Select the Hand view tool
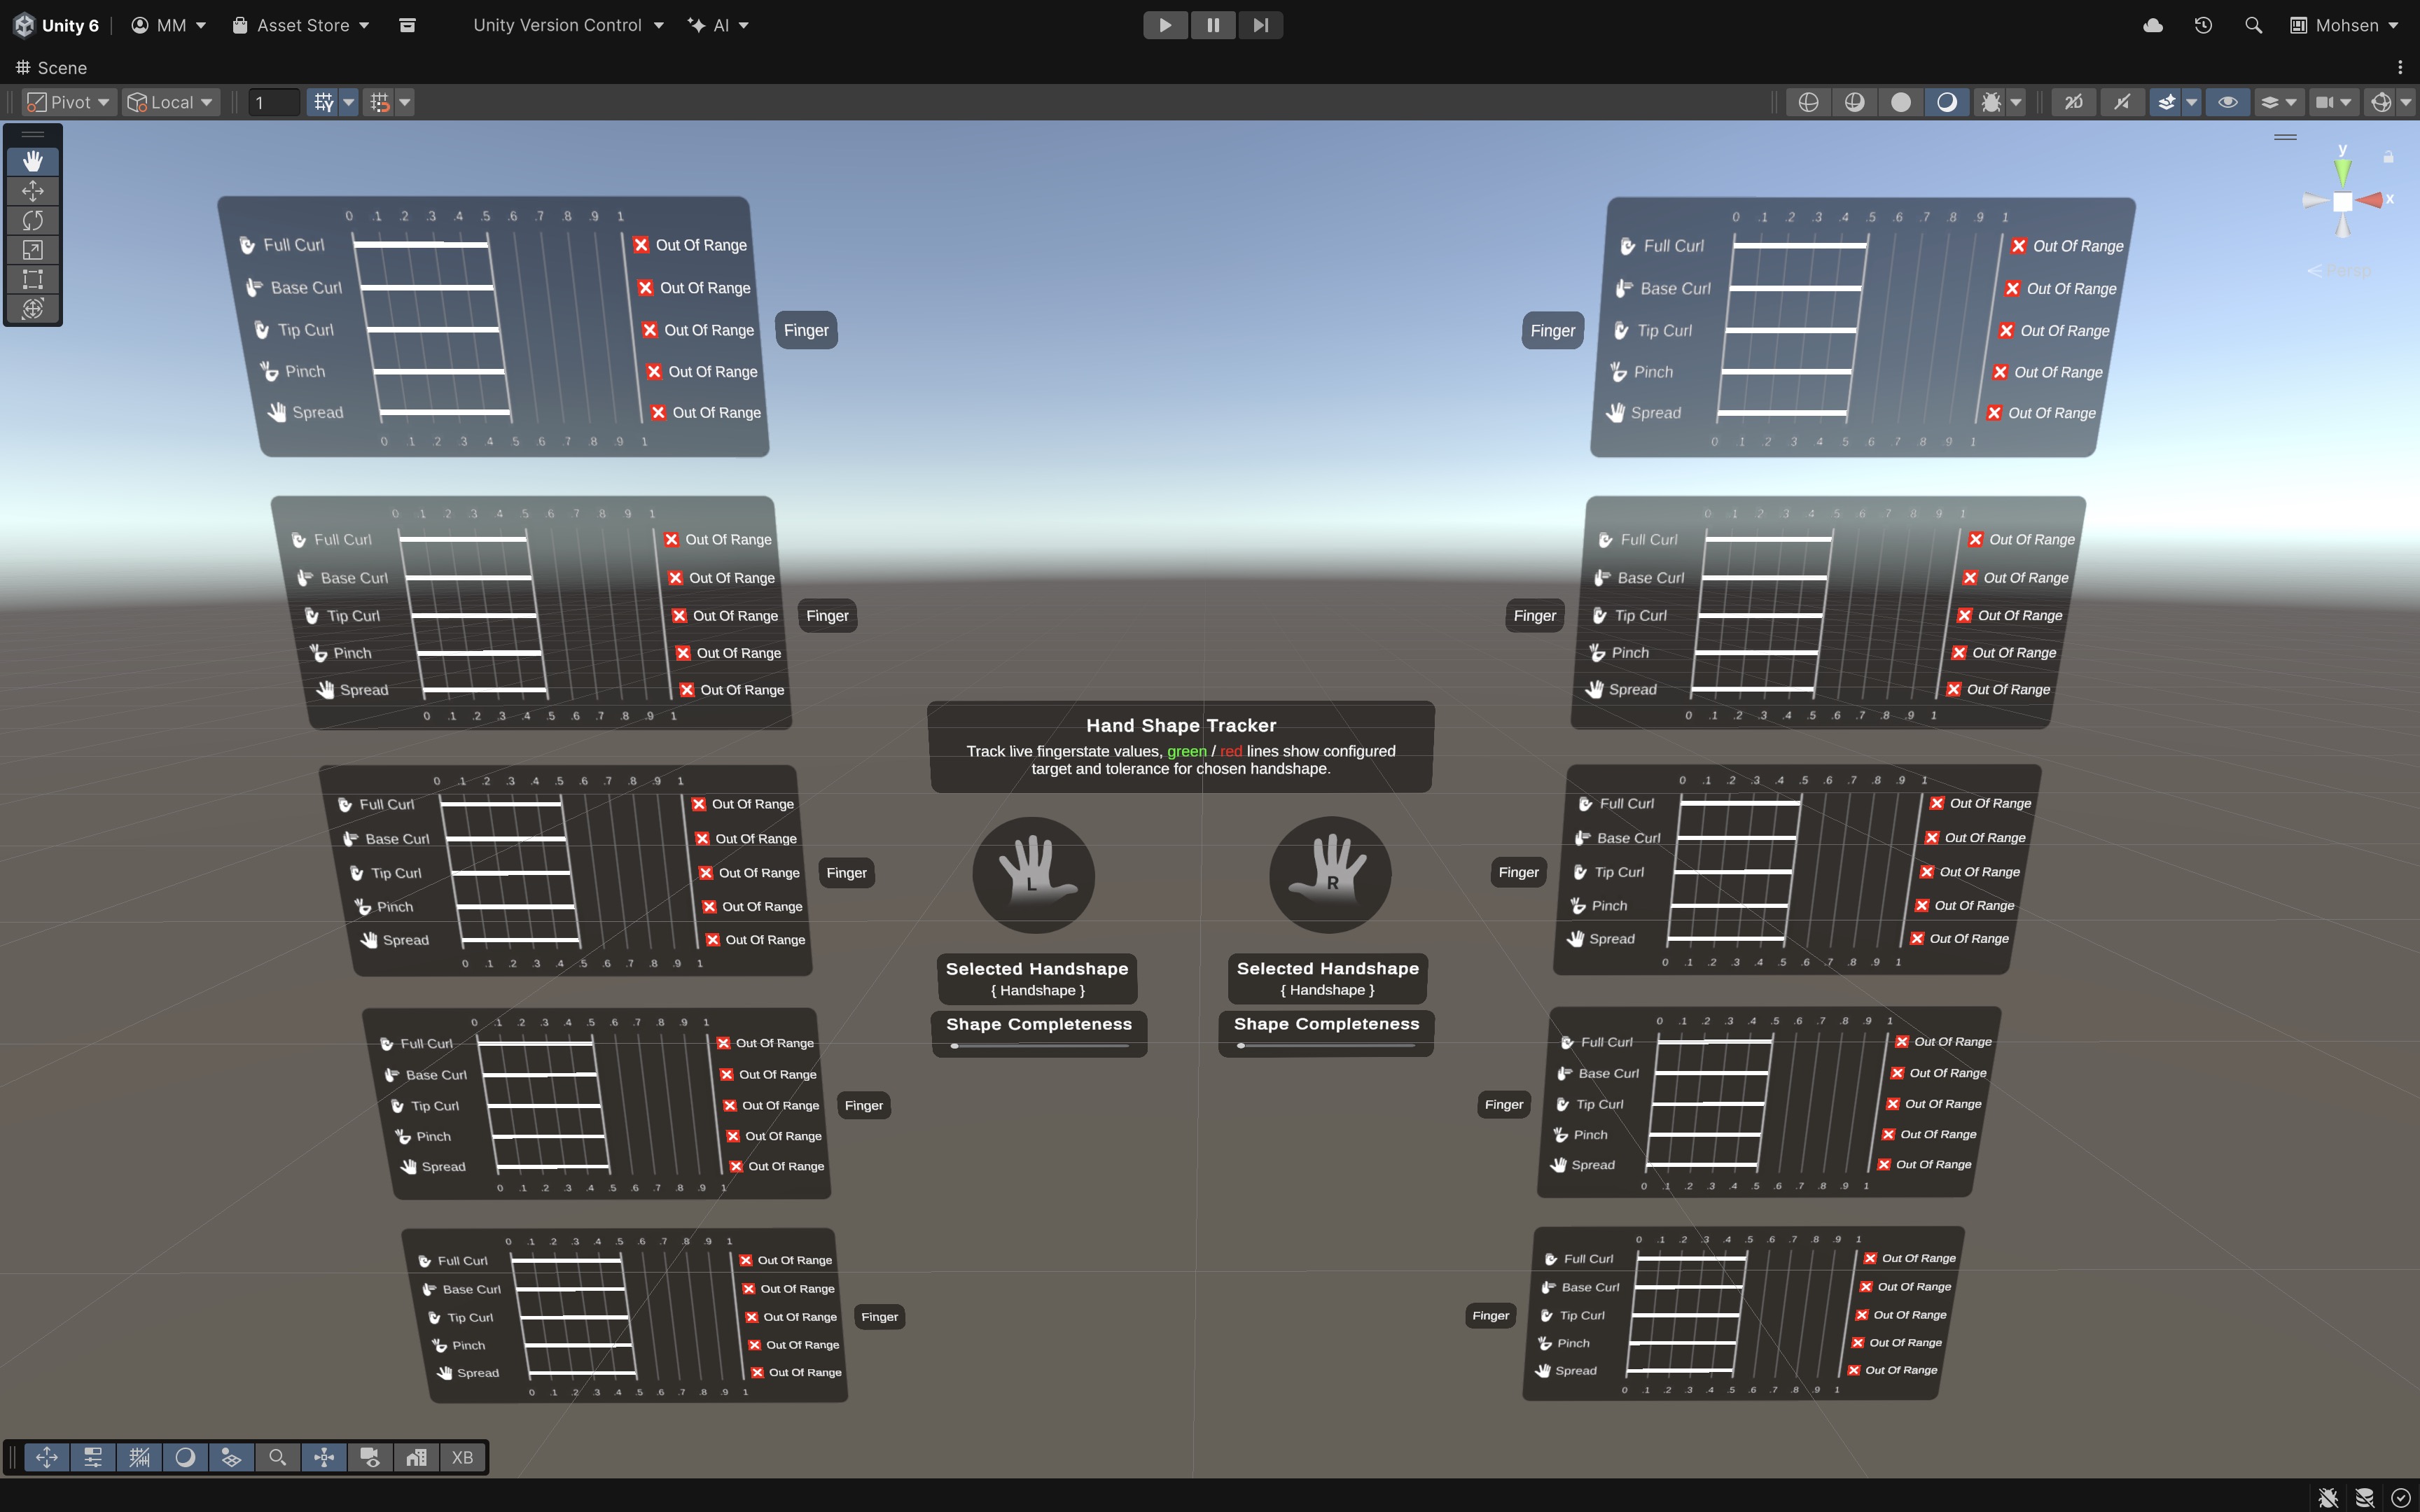 pos(33,161)
